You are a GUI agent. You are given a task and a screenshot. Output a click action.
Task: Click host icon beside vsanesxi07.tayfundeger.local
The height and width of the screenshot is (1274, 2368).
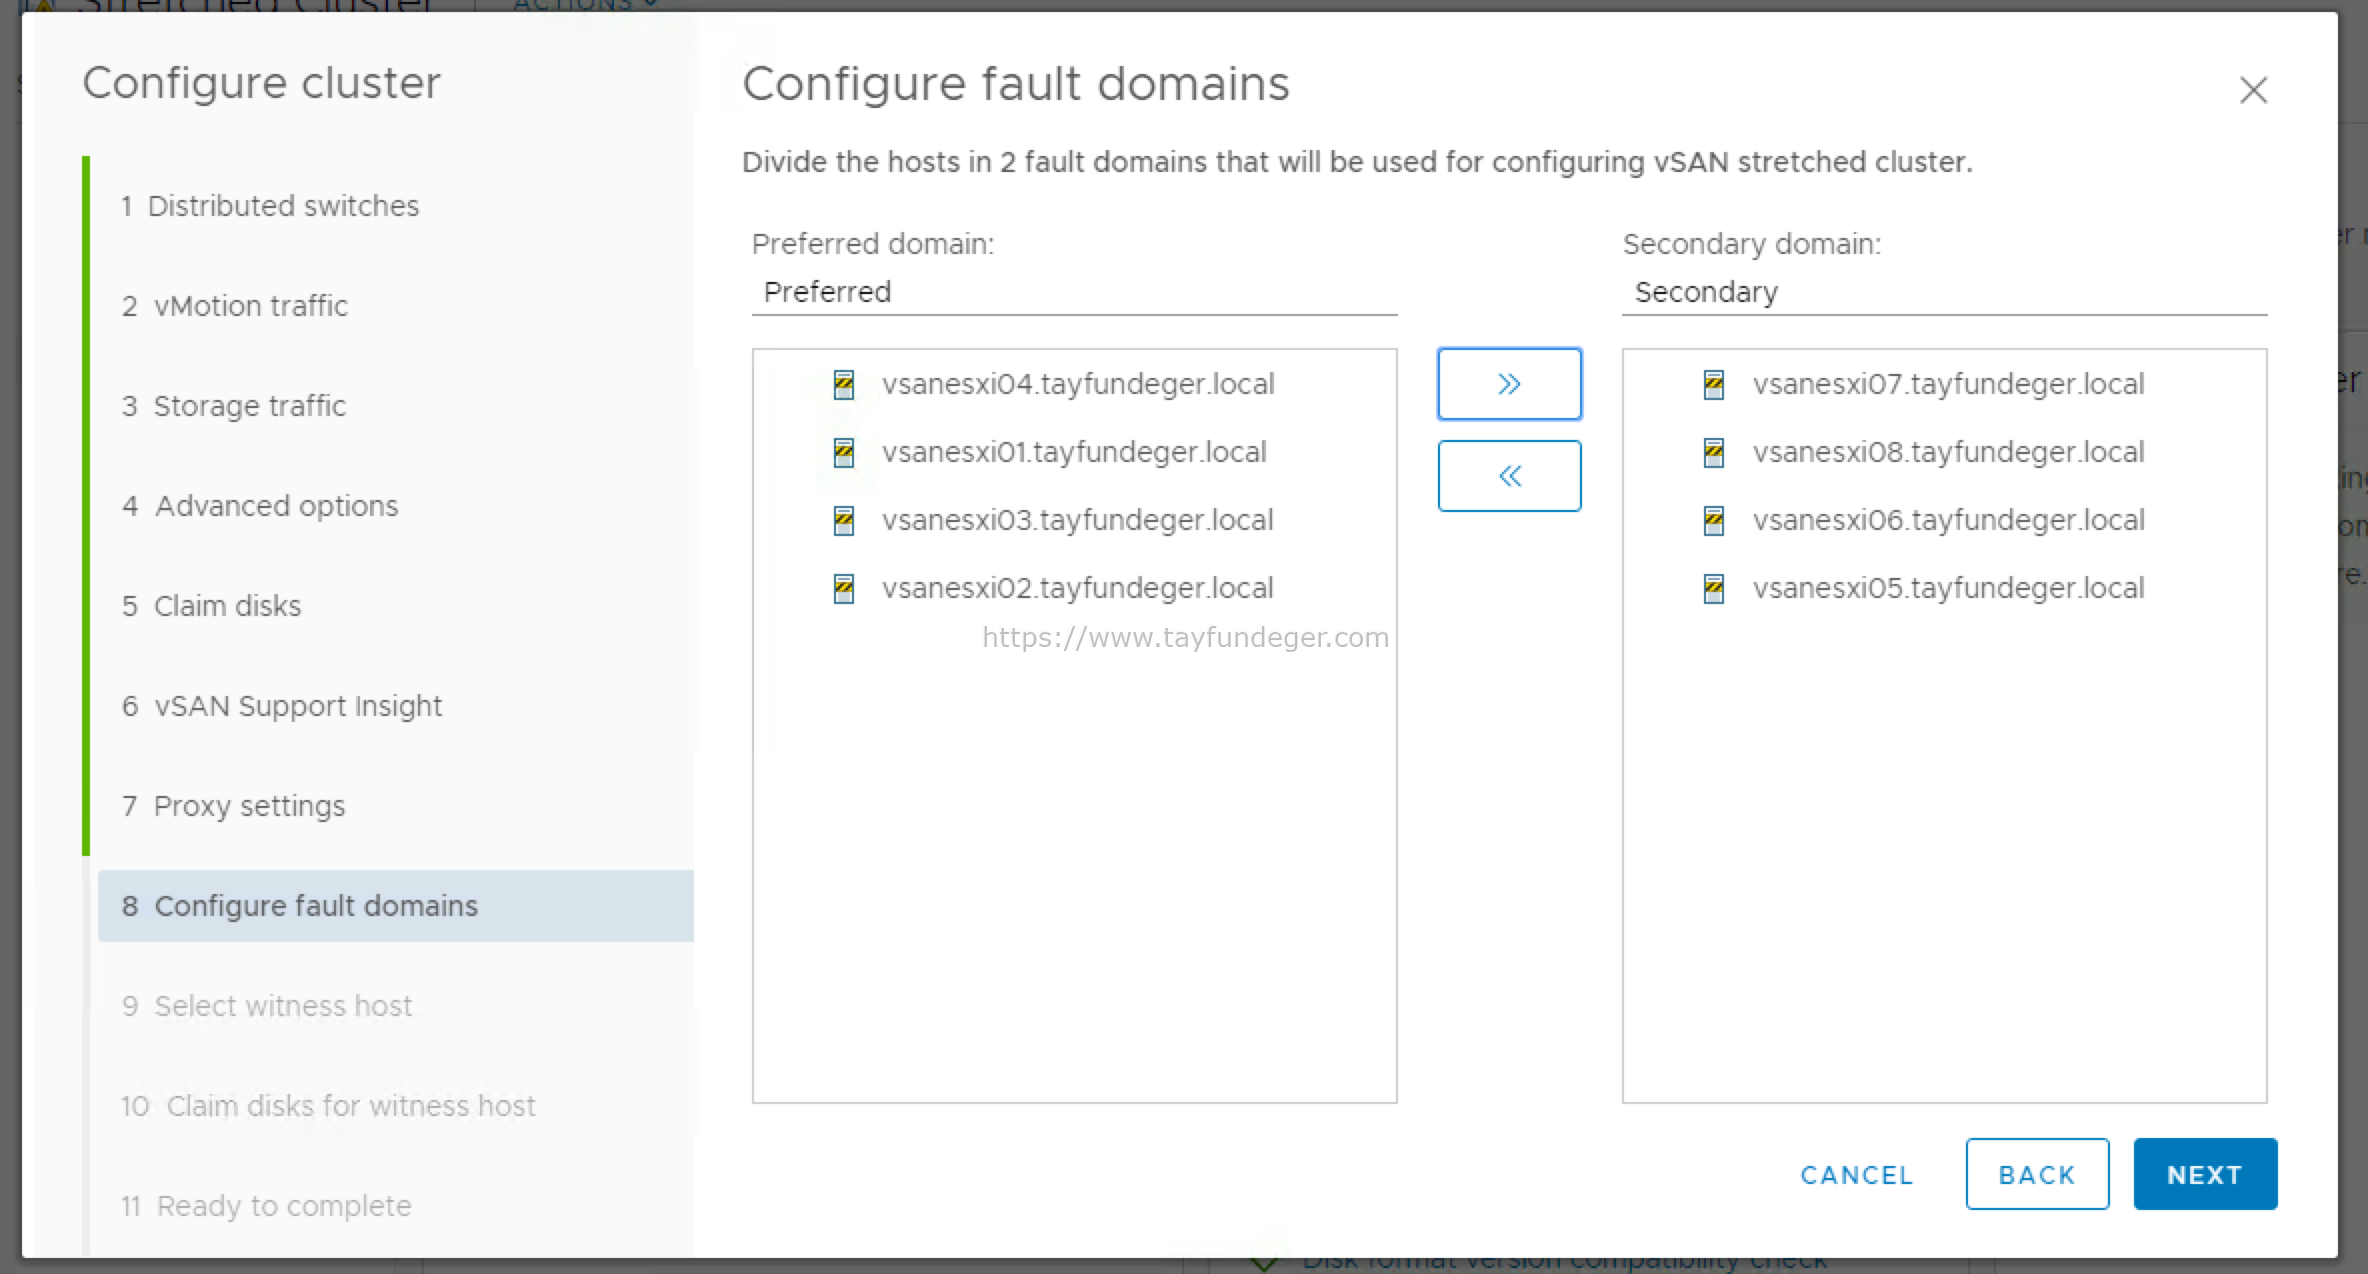point(1714,385)
